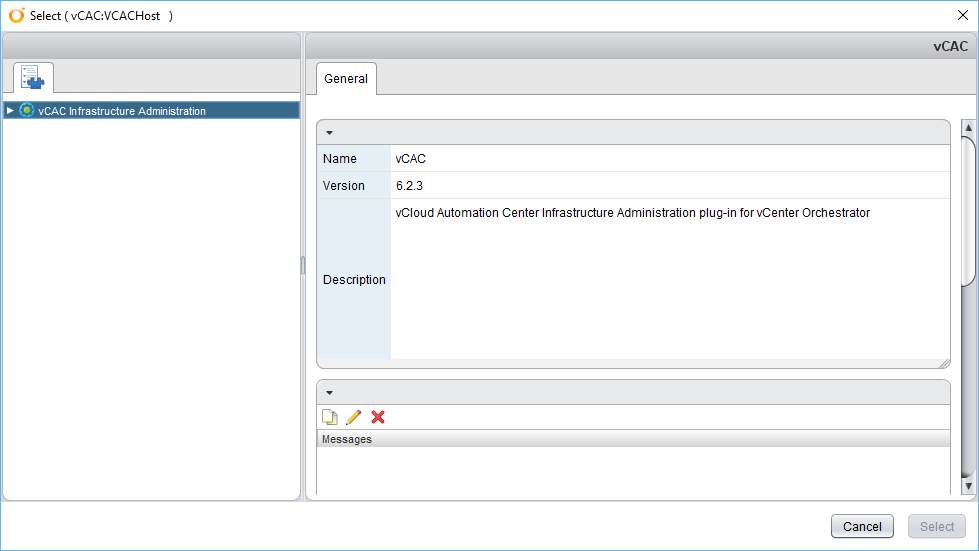Select vCAC Infrastructure Administration tree item
Screen dimensions: 979x551
(x=122, y=111)
